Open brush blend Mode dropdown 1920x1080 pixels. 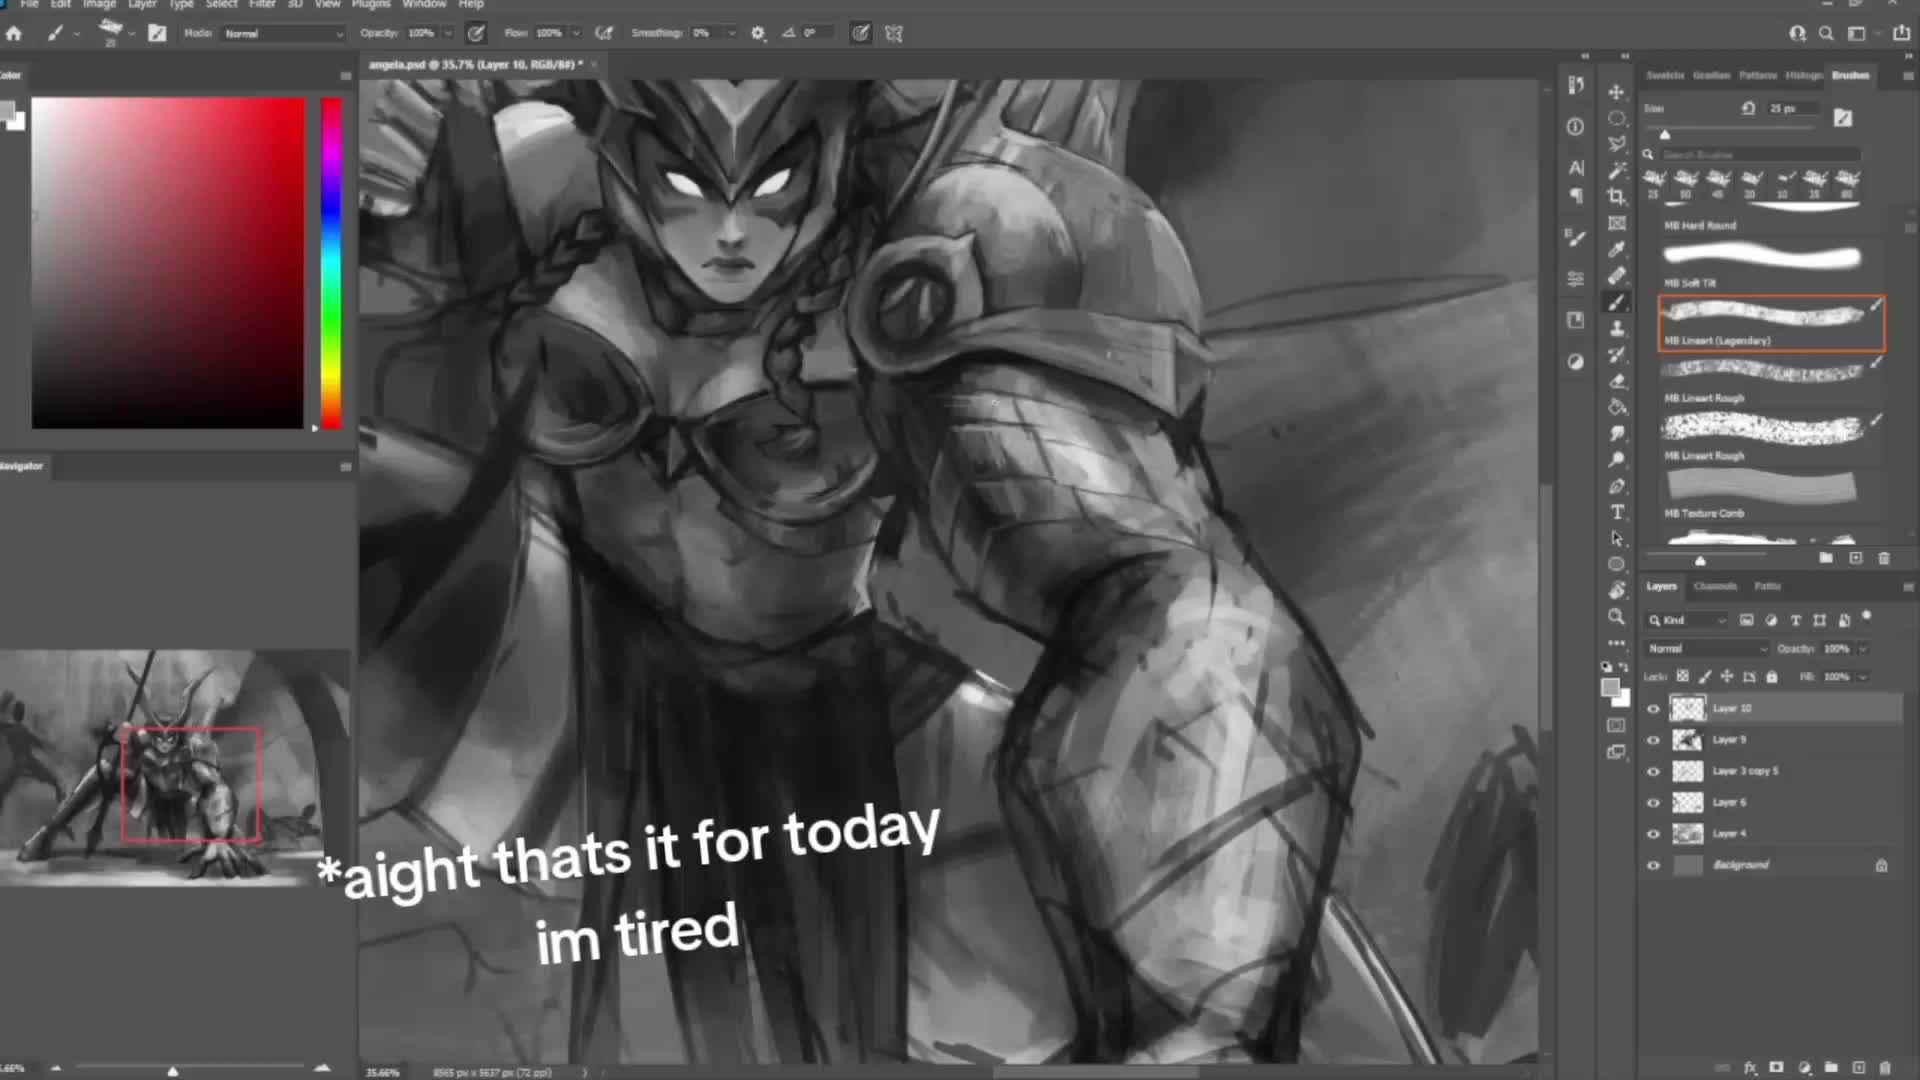point(282,34)
